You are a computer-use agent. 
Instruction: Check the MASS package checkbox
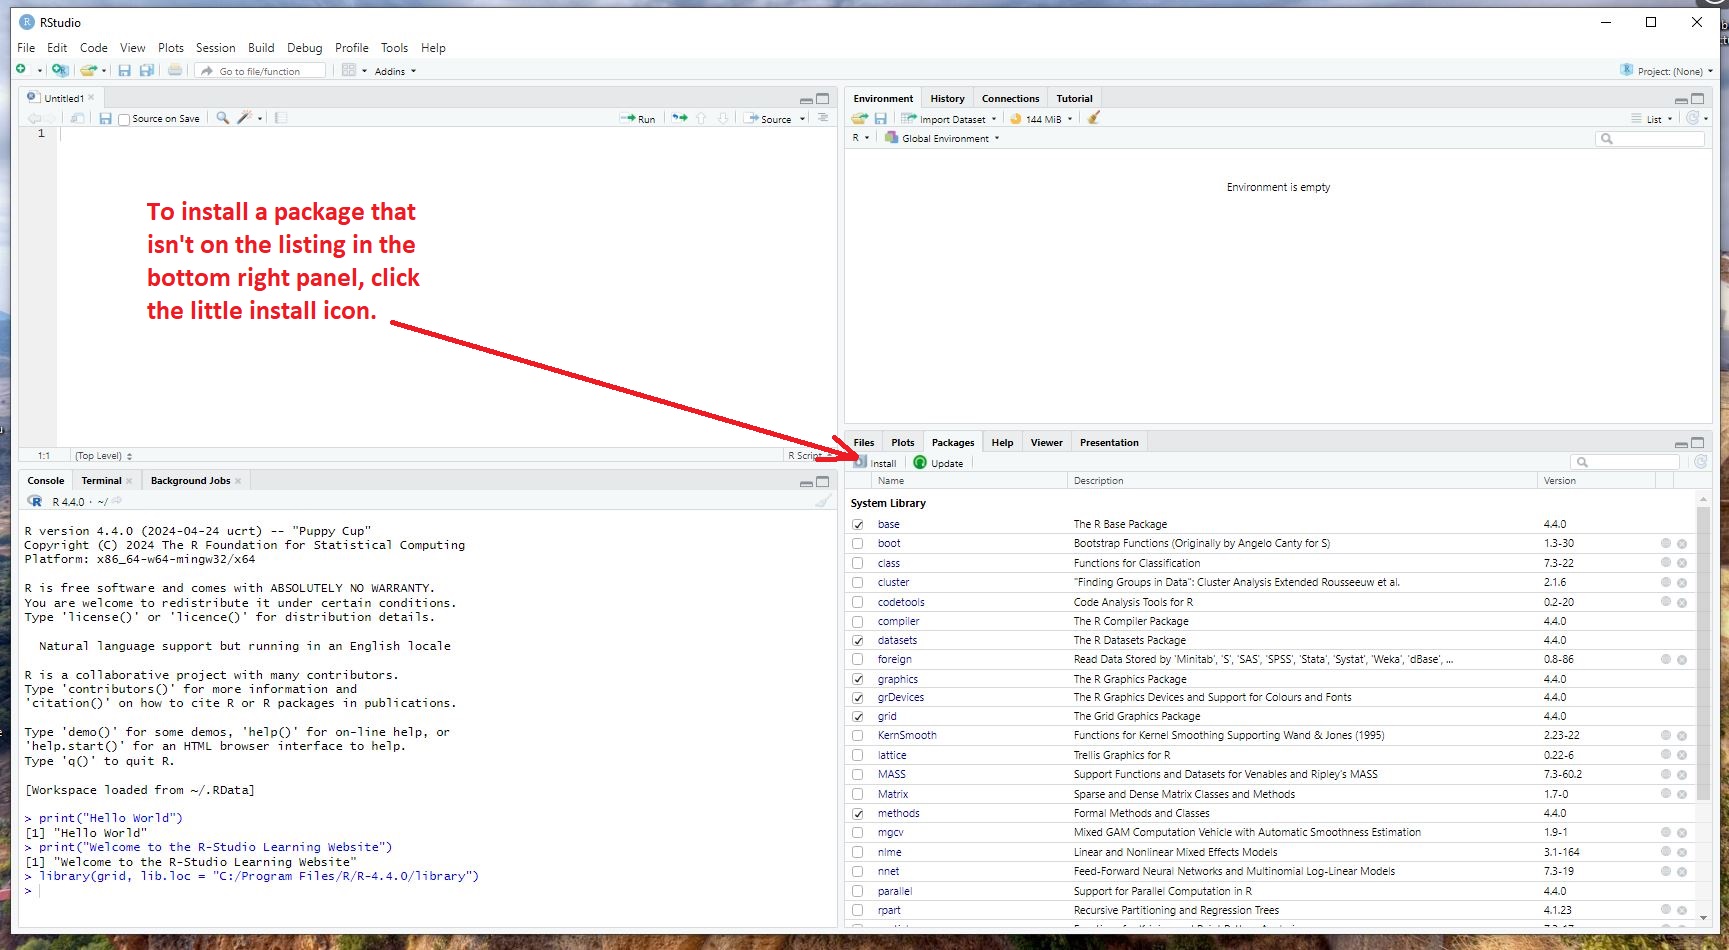tap(857, 774)
